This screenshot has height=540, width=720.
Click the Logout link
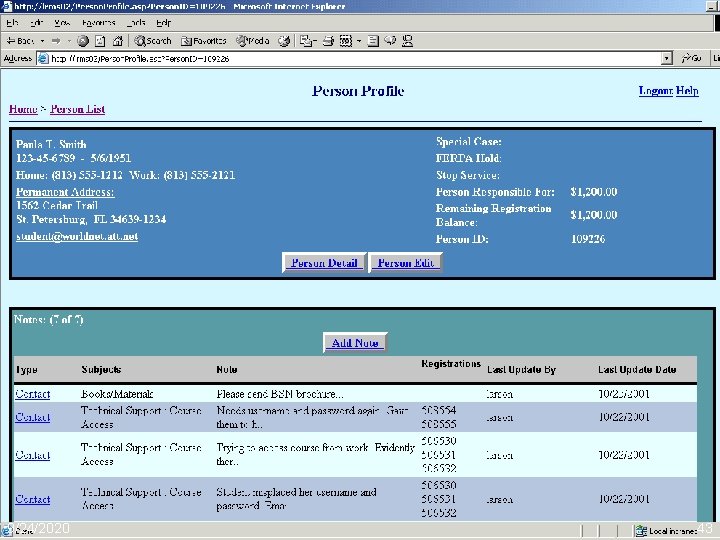click(x=656, y=90)
